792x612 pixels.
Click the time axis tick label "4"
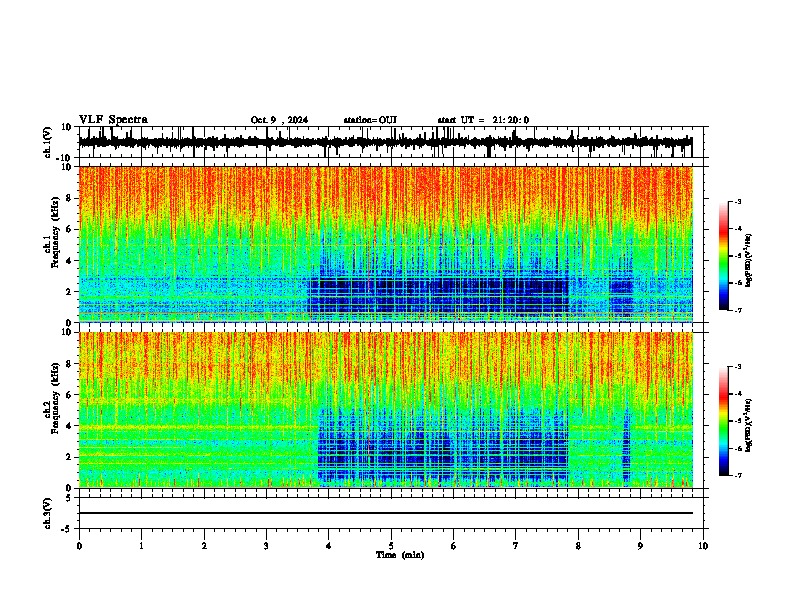tap(328, 546)
